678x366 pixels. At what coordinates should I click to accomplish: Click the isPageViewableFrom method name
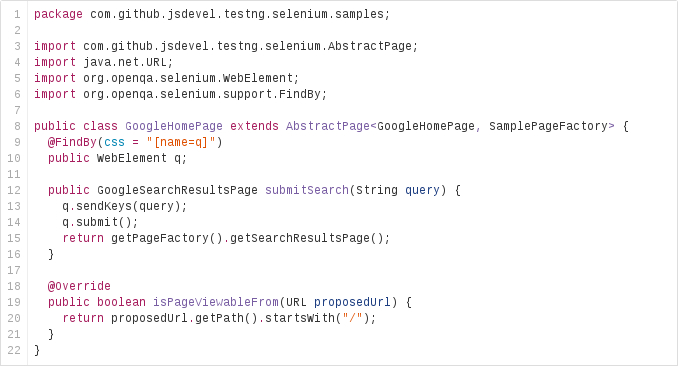tap(216, 302)
